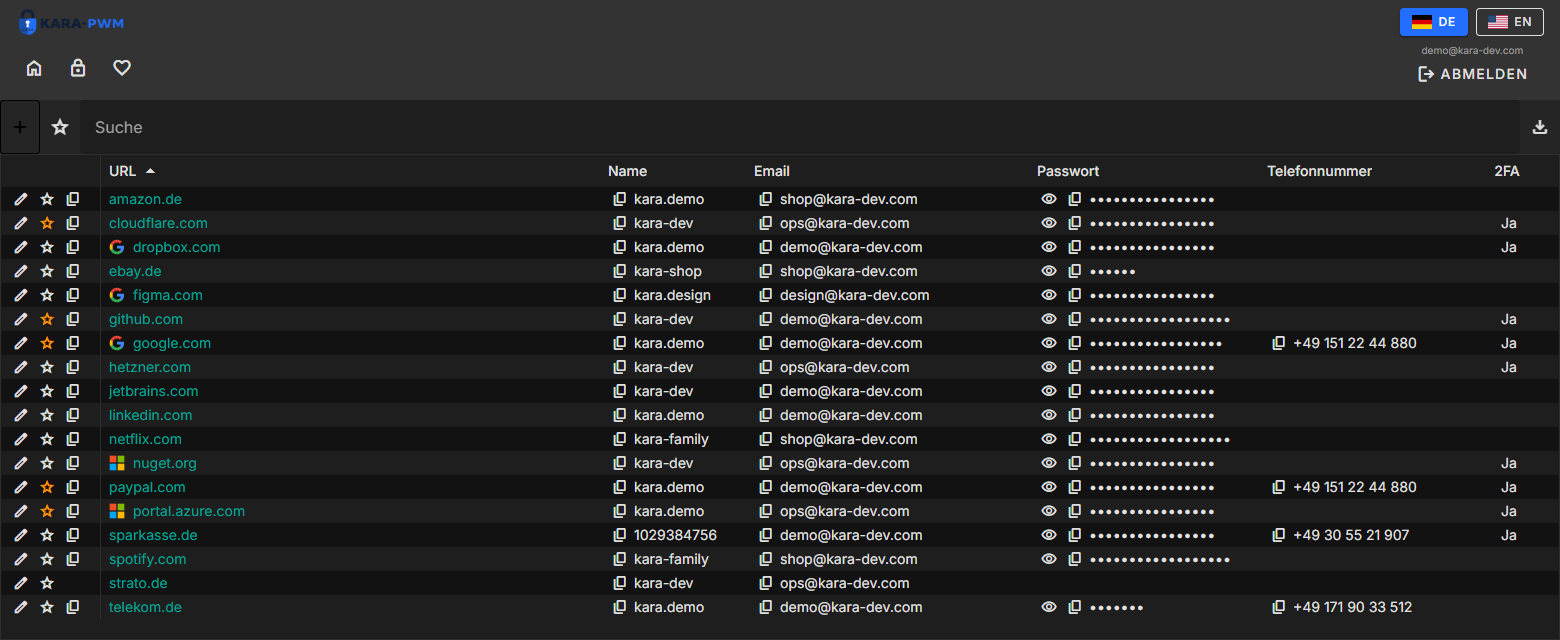Favorite dropbox.com via its star
Screen dimensions: 1560x640
47,247
